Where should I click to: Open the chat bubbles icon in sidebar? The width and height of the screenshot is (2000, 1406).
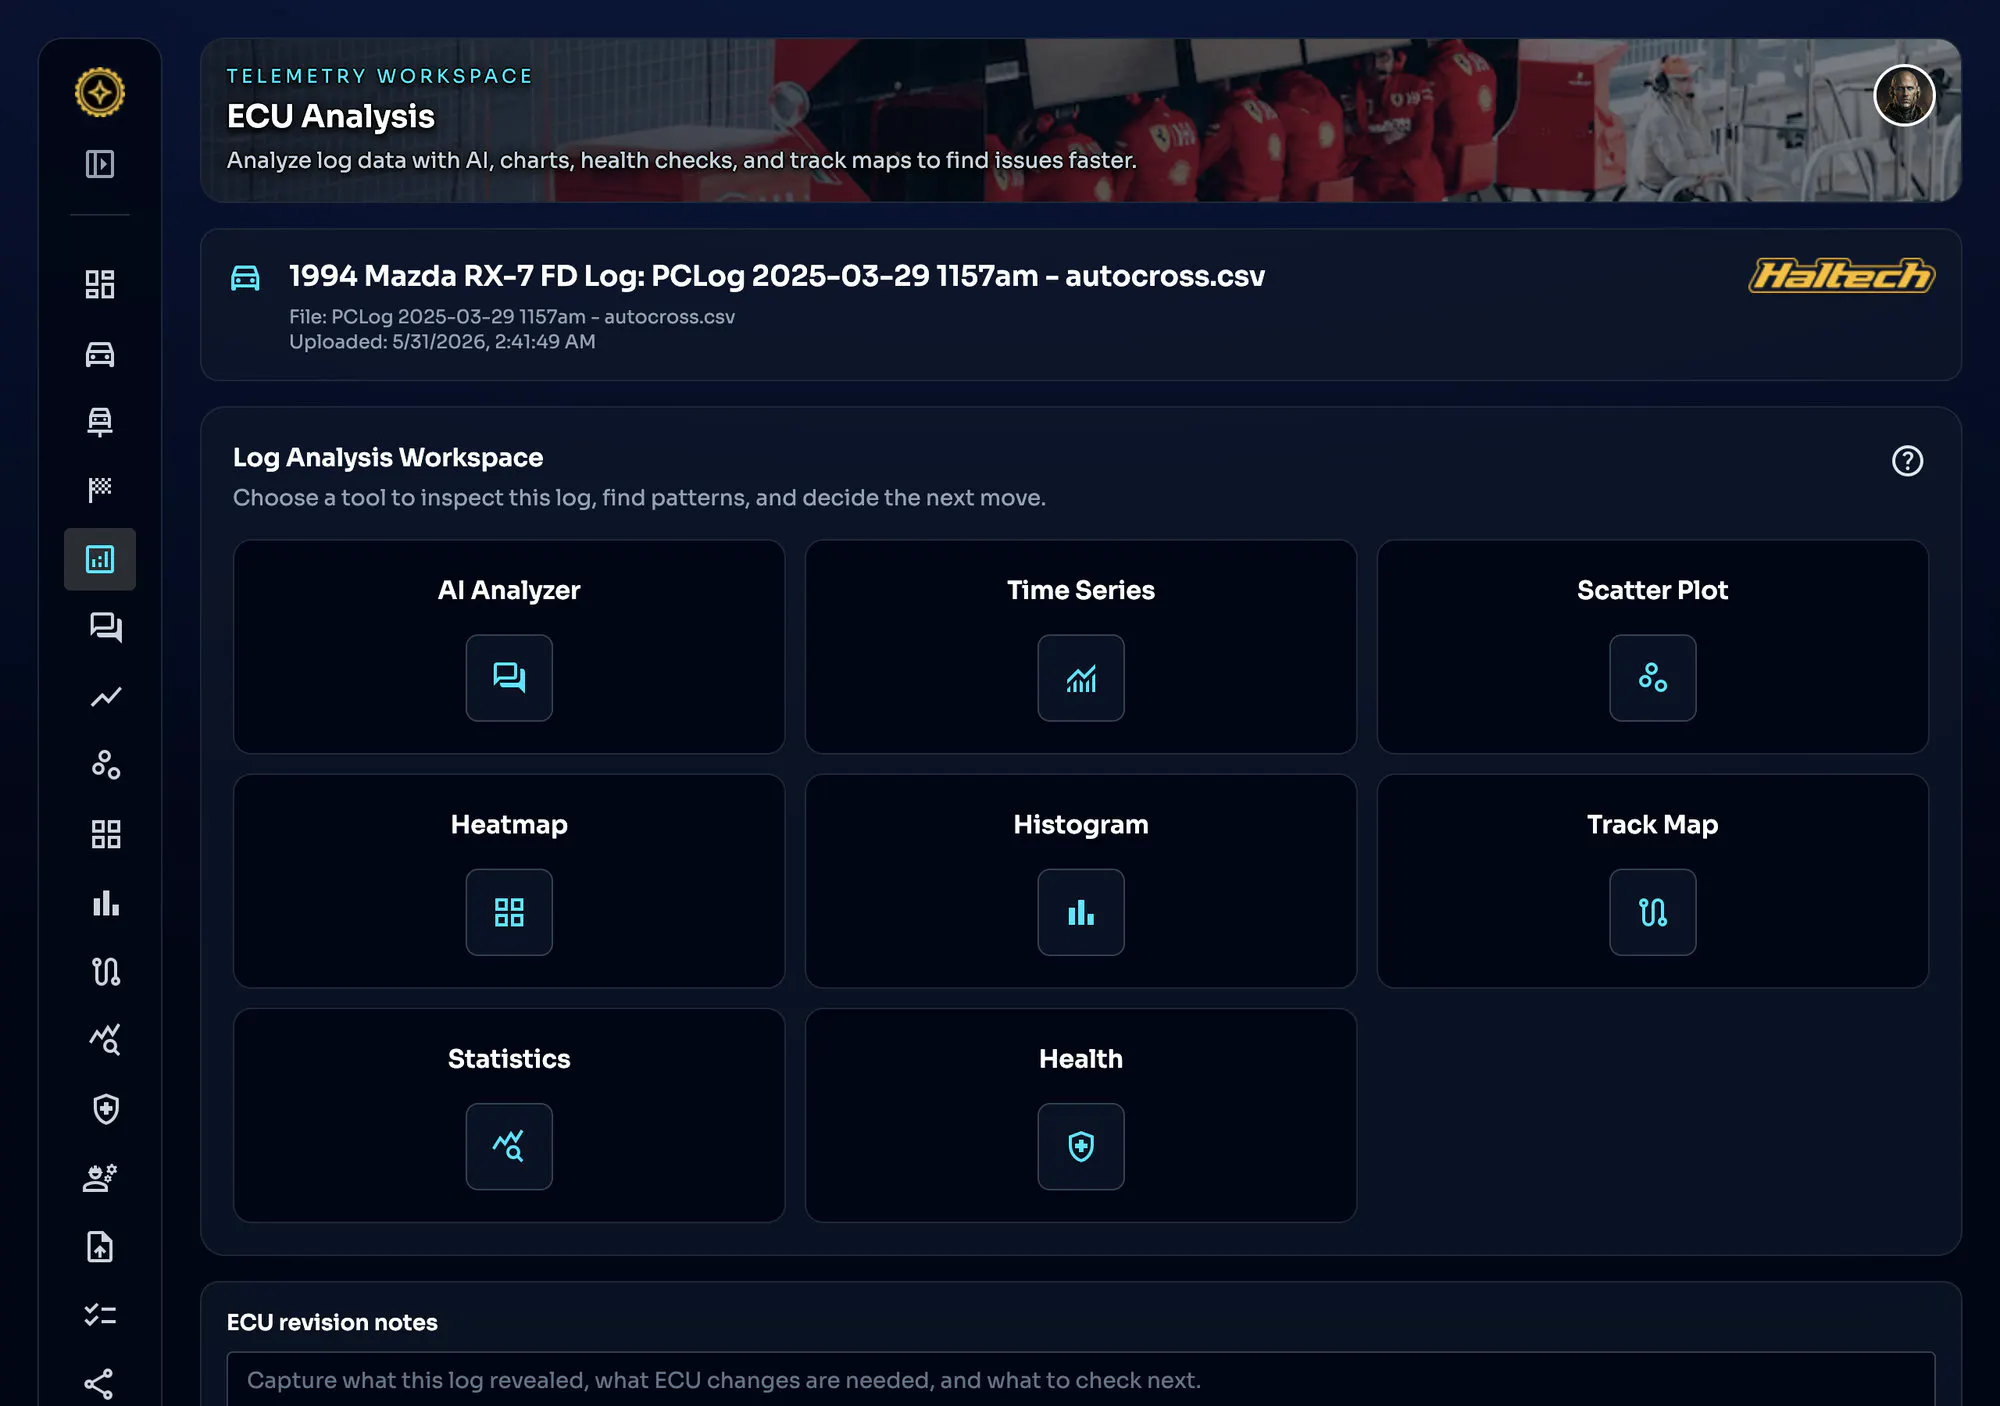coord(106,627)
